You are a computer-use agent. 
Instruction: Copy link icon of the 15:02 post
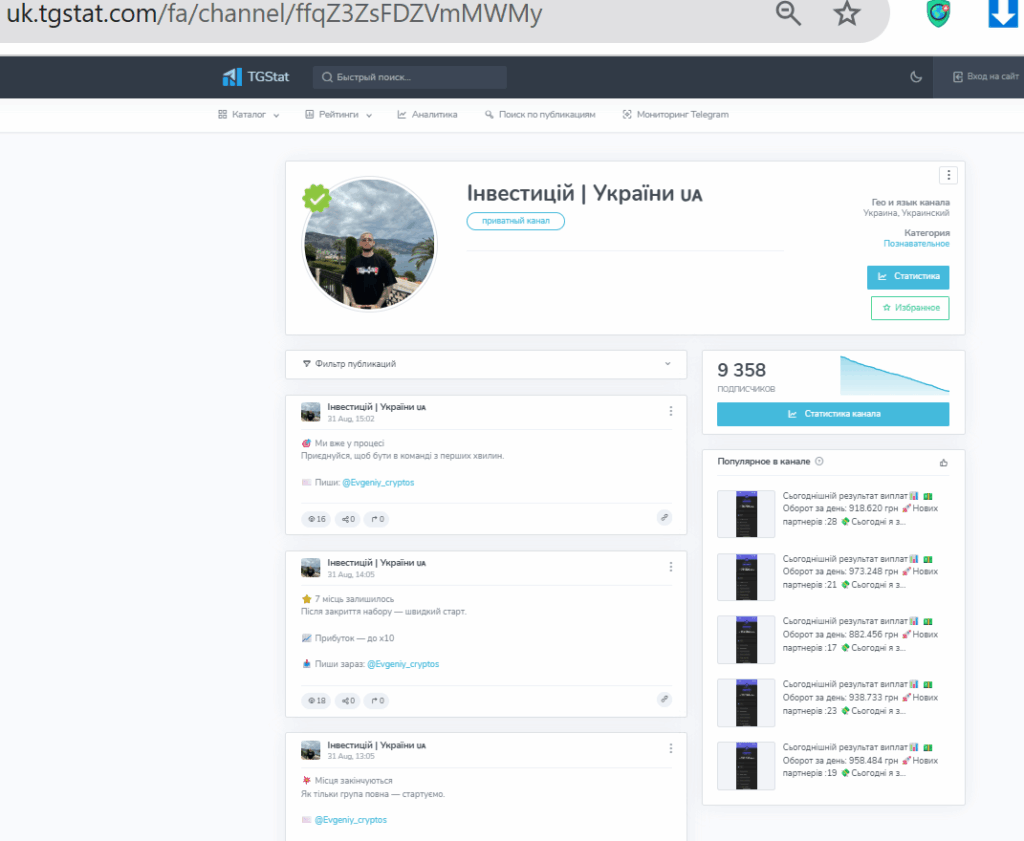(664, 518)
